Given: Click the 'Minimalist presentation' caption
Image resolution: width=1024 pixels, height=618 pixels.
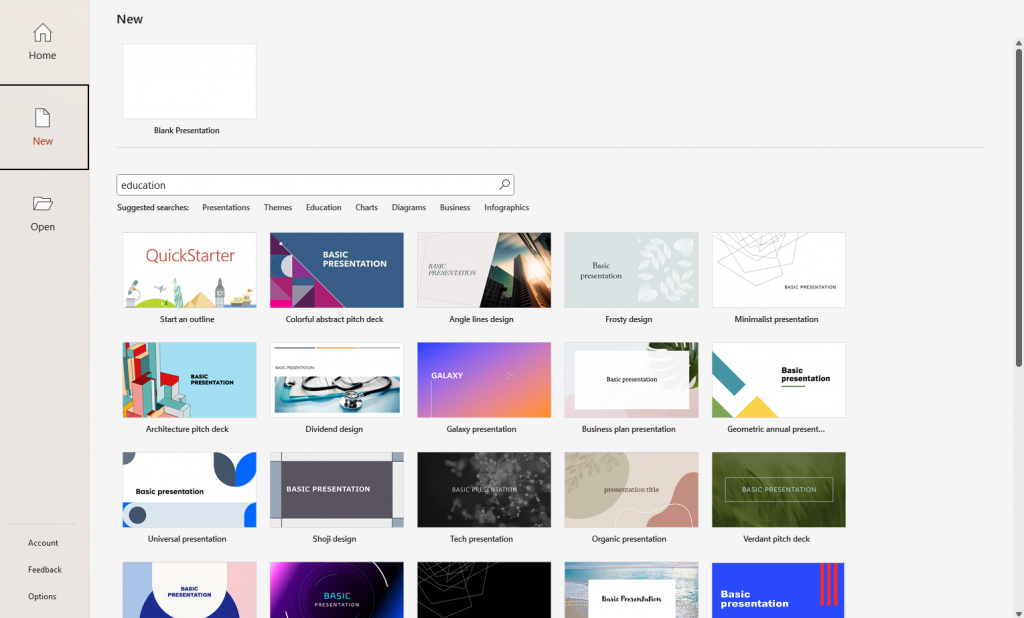Looking at the screenshot, I should point(776,319).
